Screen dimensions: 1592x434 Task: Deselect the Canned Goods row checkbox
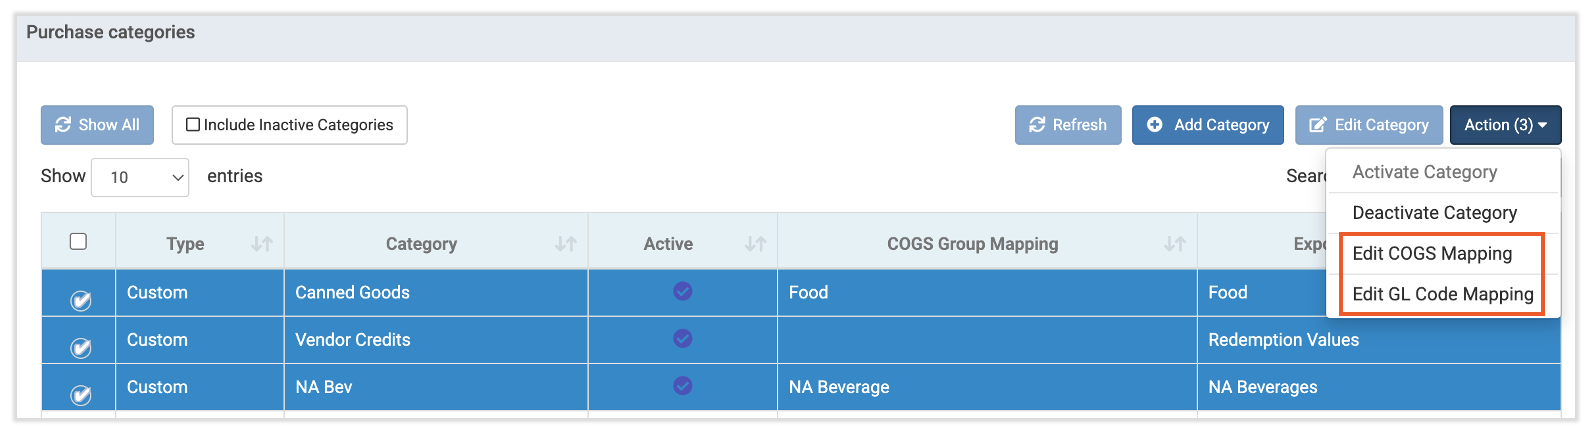(80, 301)
